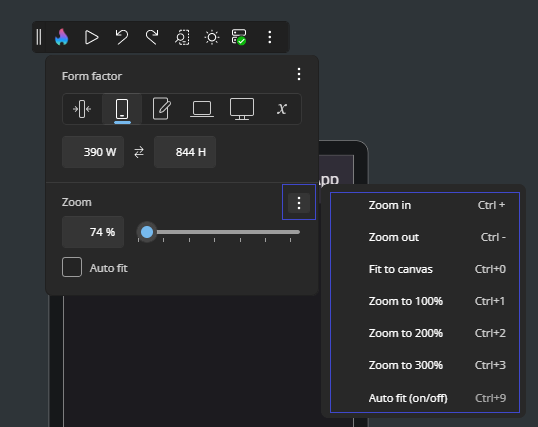Open the server status icon with green check

click(239, 37)
